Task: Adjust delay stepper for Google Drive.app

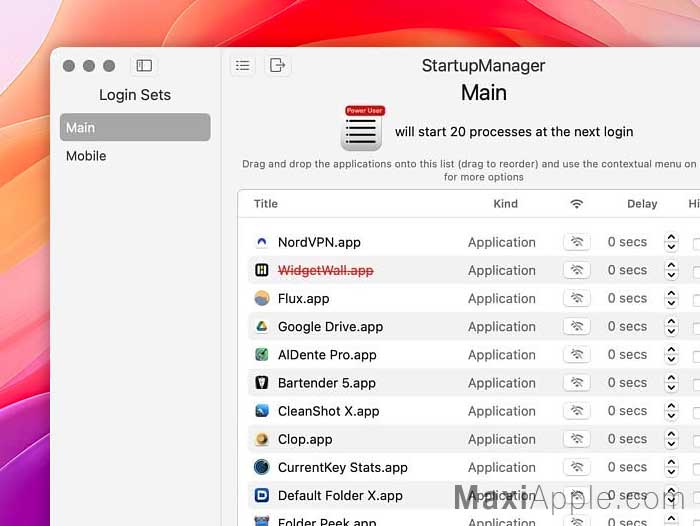Action: [x=671, y=326]
